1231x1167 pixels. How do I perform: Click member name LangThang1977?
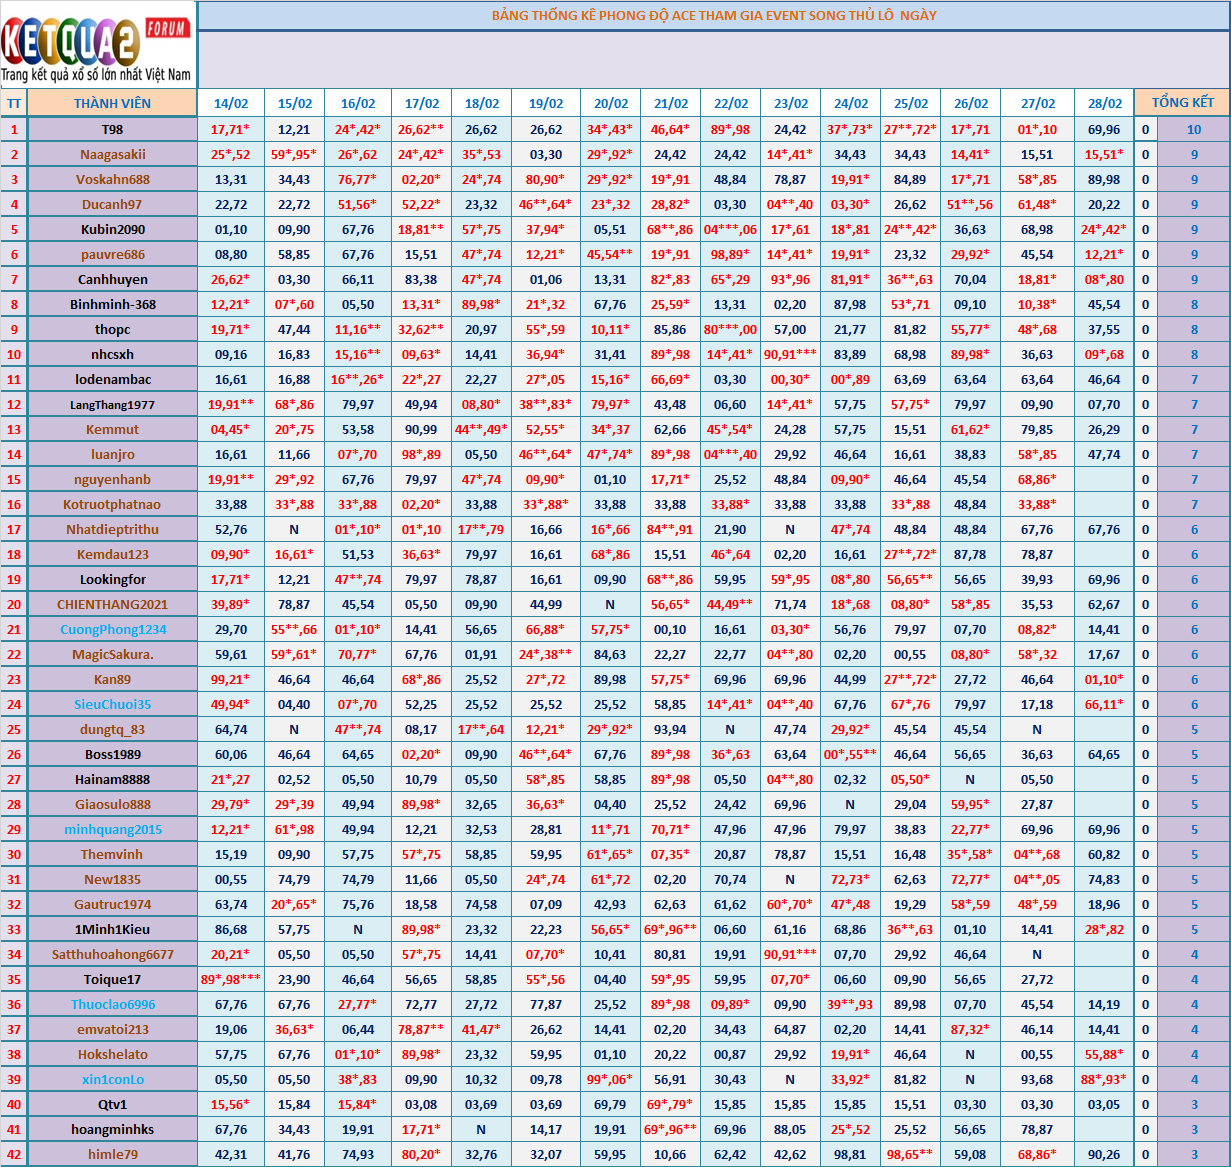[112, 404]
